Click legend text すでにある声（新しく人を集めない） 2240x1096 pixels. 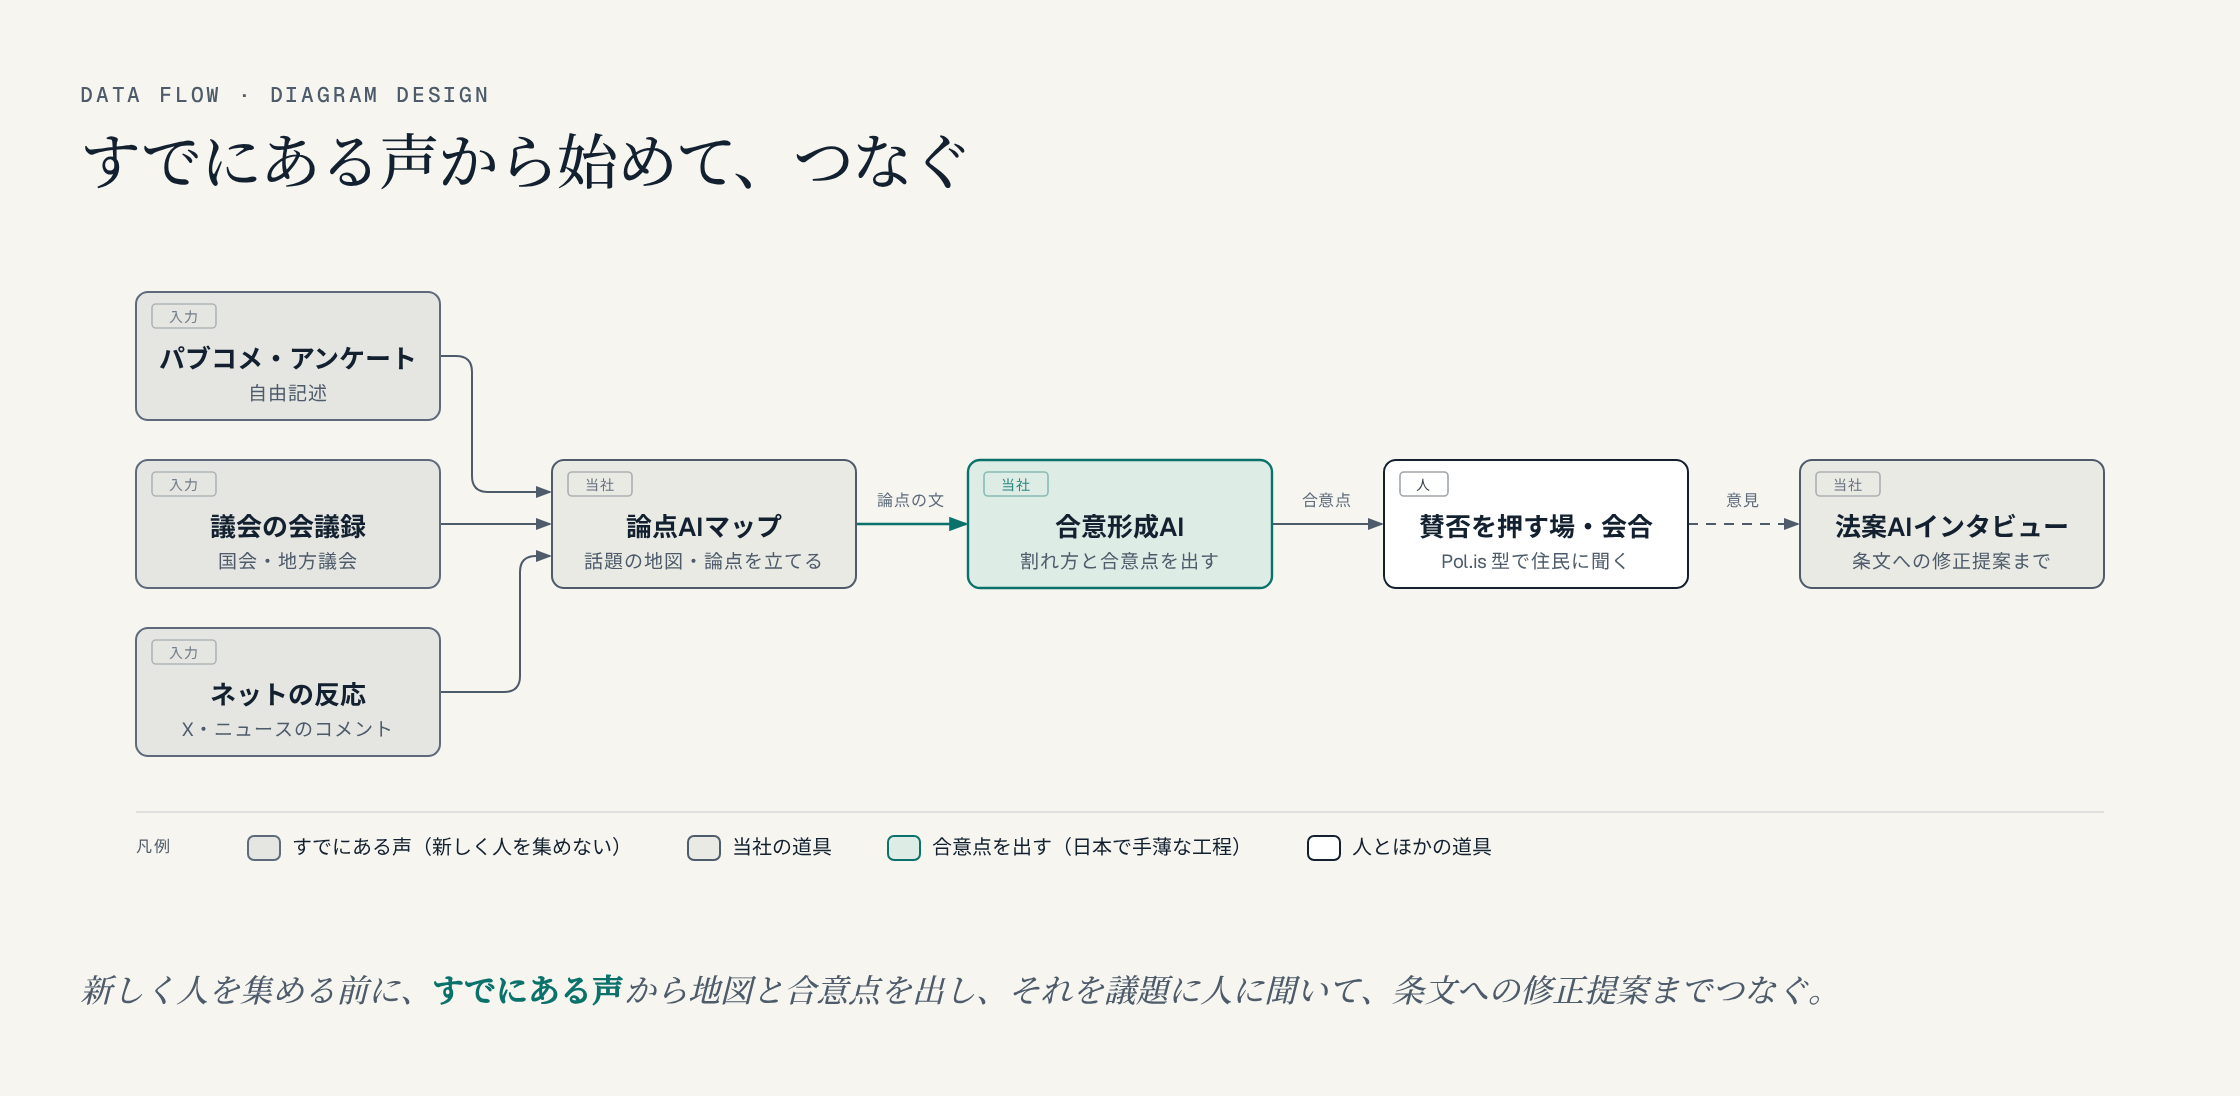click(457, 847)
